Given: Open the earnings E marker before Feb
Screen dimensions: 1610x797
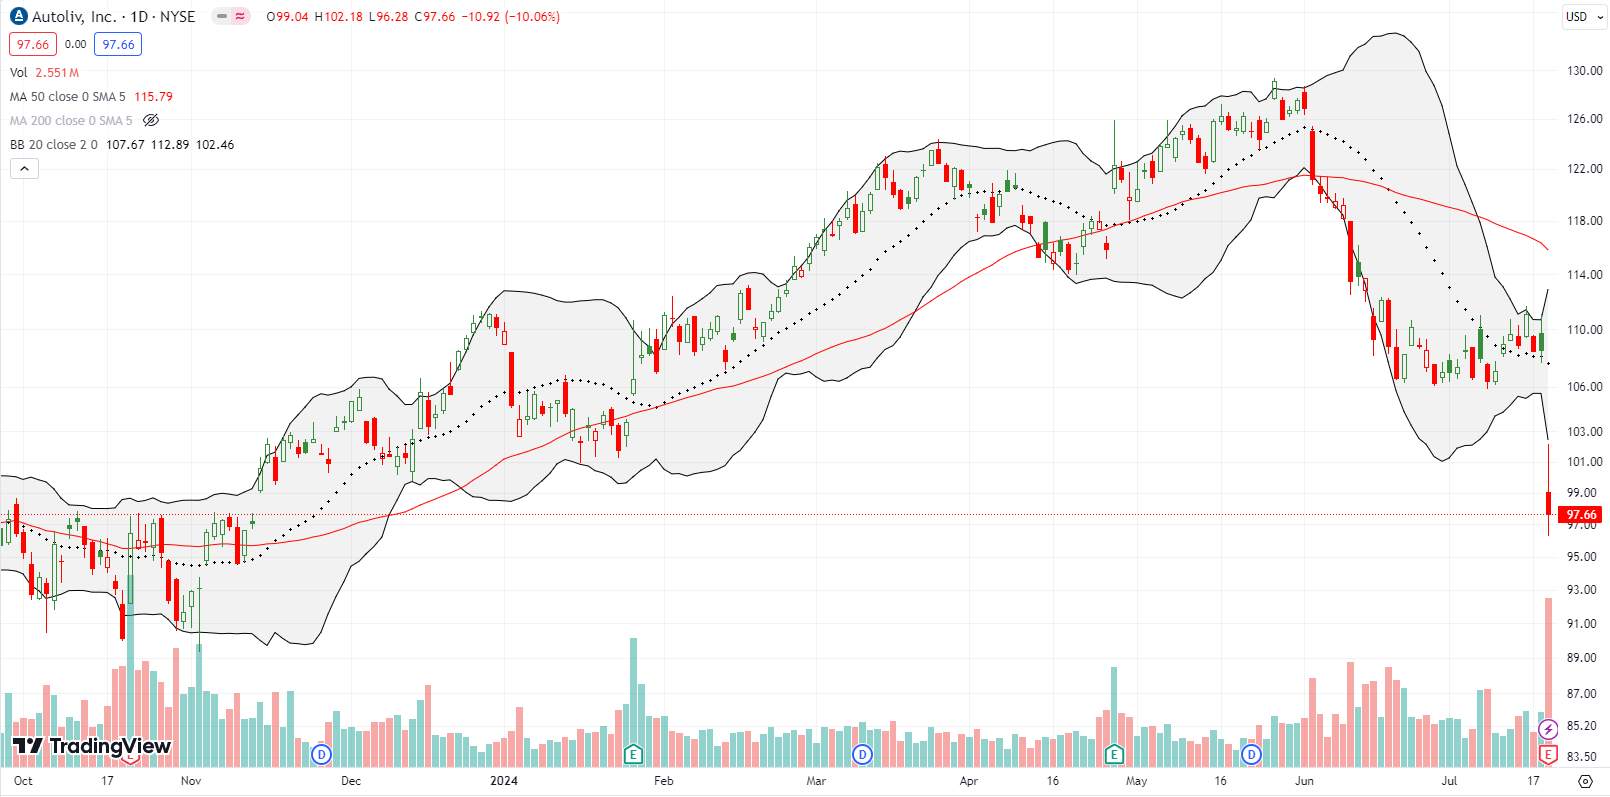Looking at the screenshot, I should (x=633, y=754).
